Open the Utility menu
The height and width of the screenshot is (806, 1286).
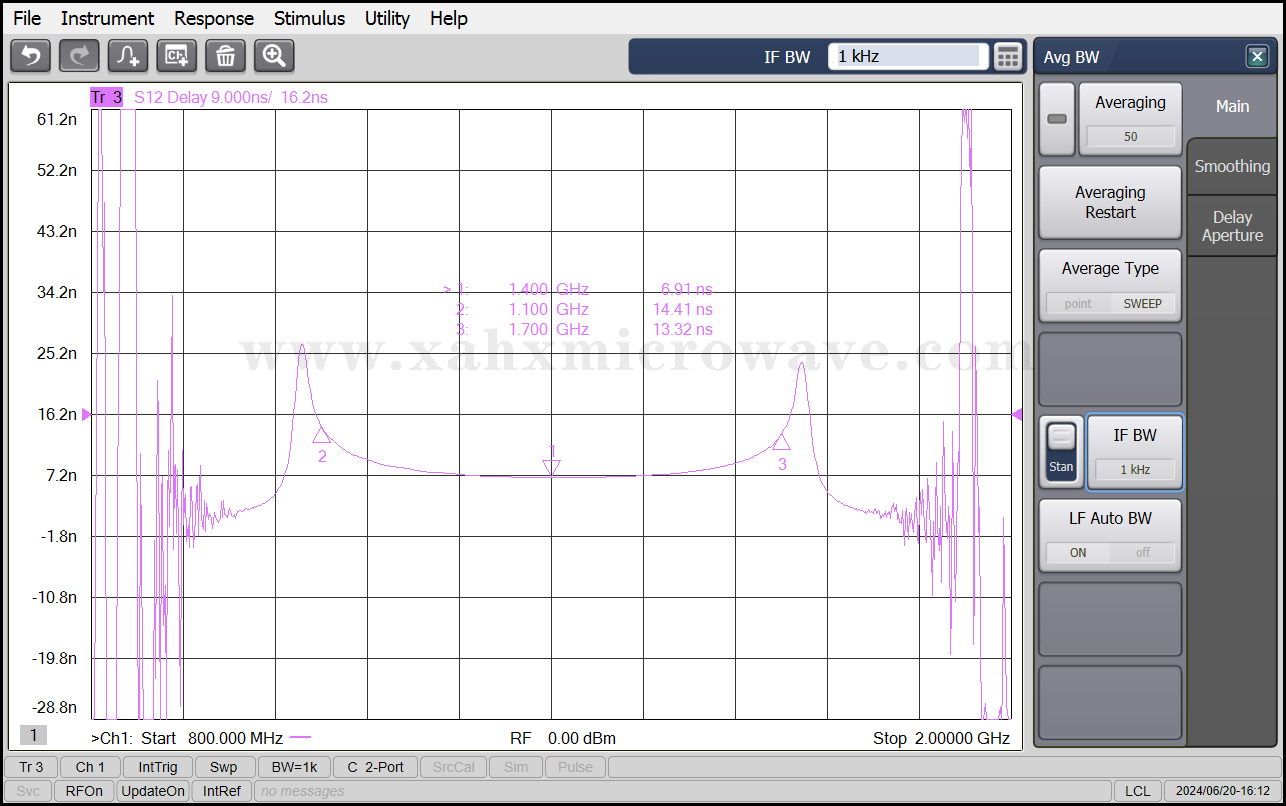tap(387, 18)
